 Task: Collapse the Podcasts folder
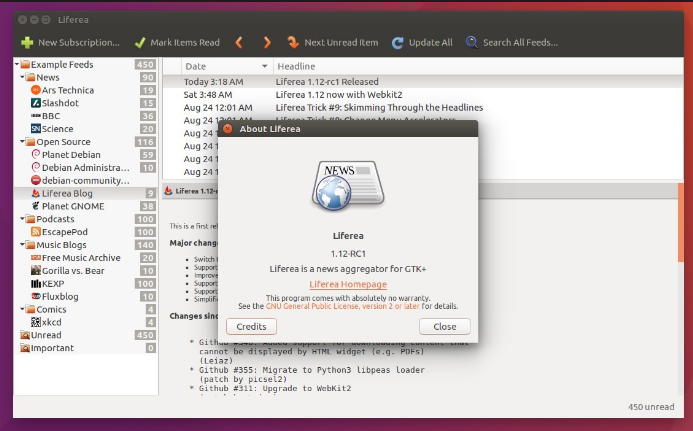click(x=22, y=219)
